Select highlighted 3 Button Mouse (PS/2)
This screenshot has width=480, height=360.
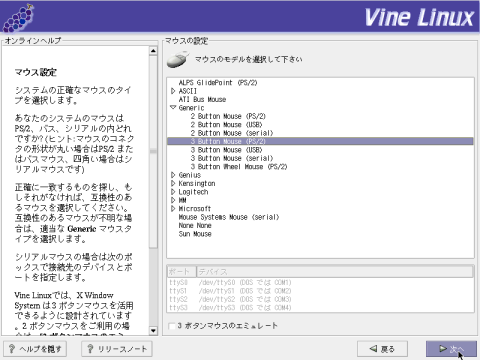coord(320,141)
